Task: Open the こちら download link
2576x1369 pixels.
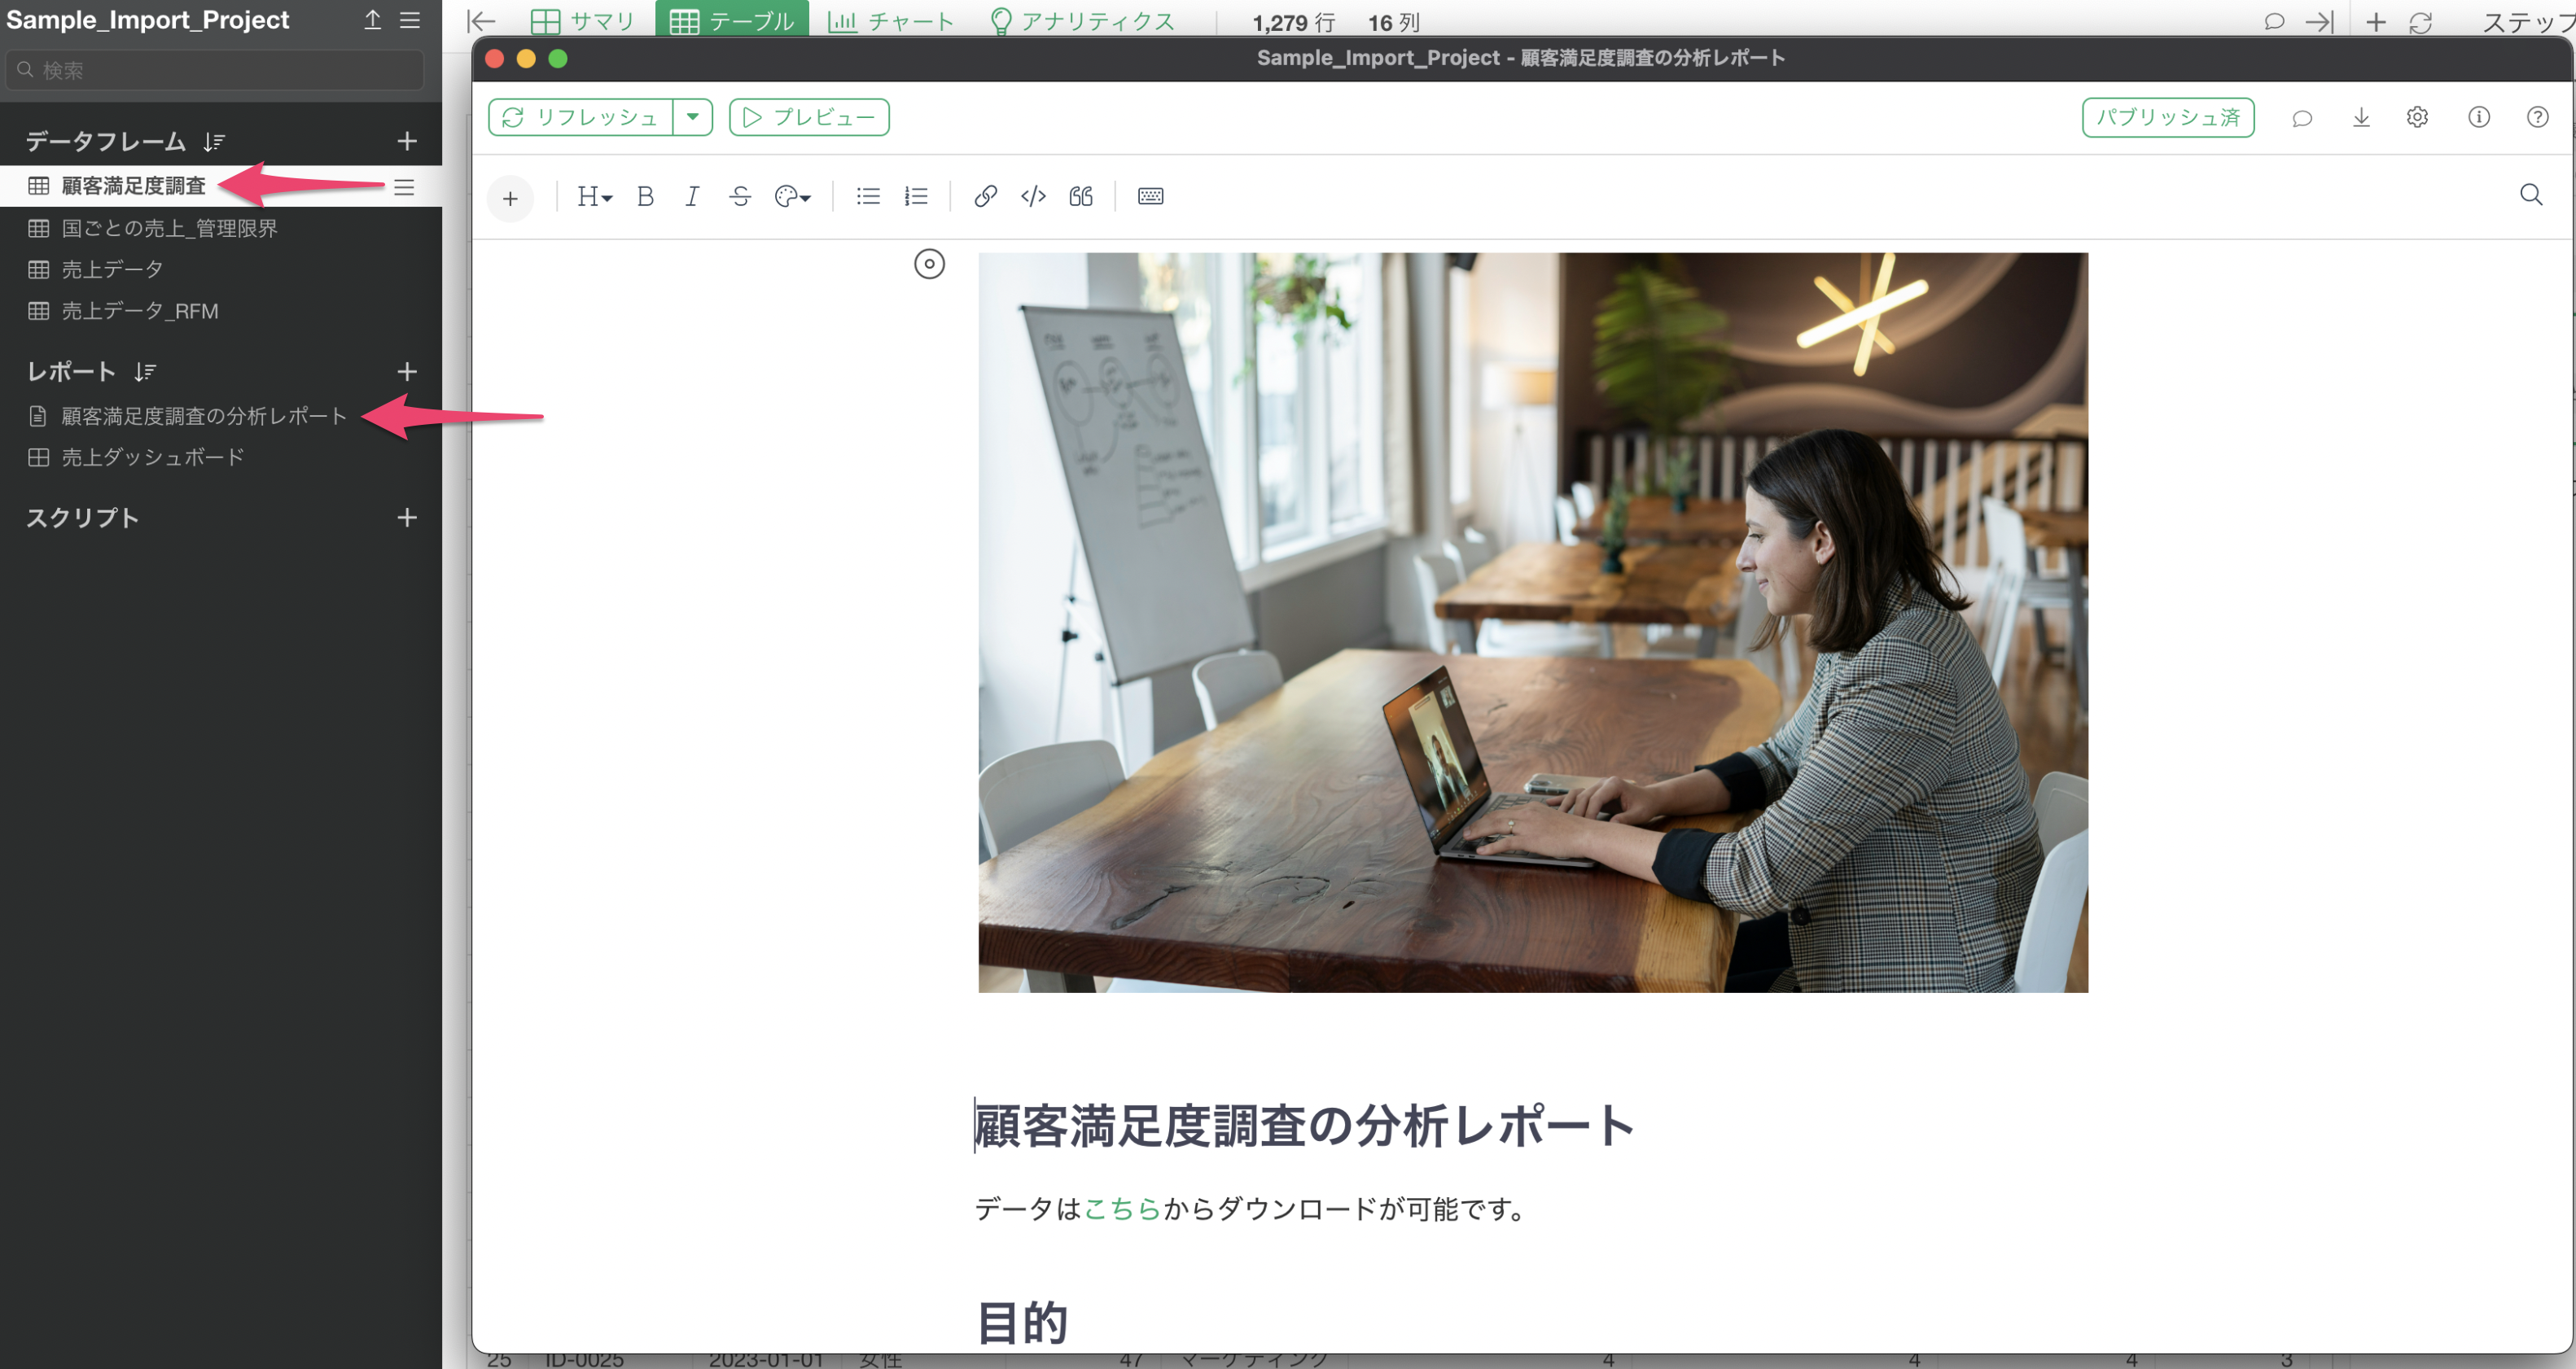Action: click(x=1122, y=1209)
